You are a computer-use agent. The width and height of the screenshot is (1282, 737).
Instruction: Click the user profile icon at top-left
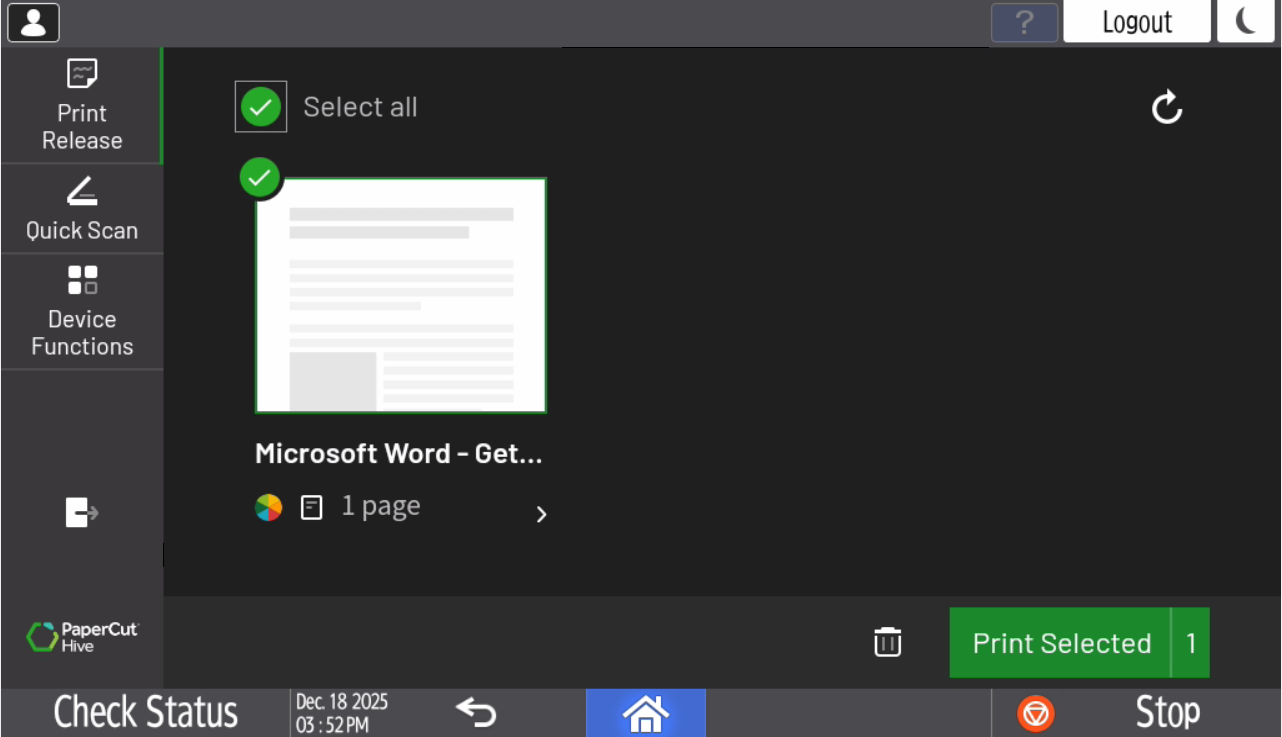[x=33, y=22]
